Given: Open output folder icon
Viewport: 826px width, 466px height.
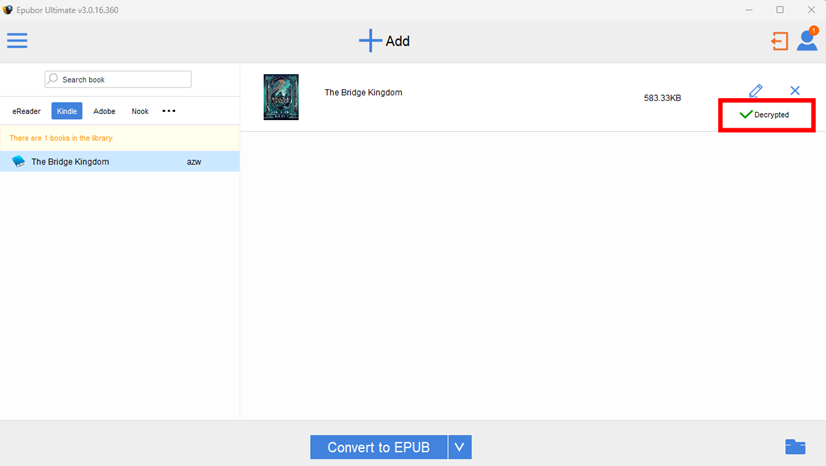Looking at the screenshot, I should (795, 447).
